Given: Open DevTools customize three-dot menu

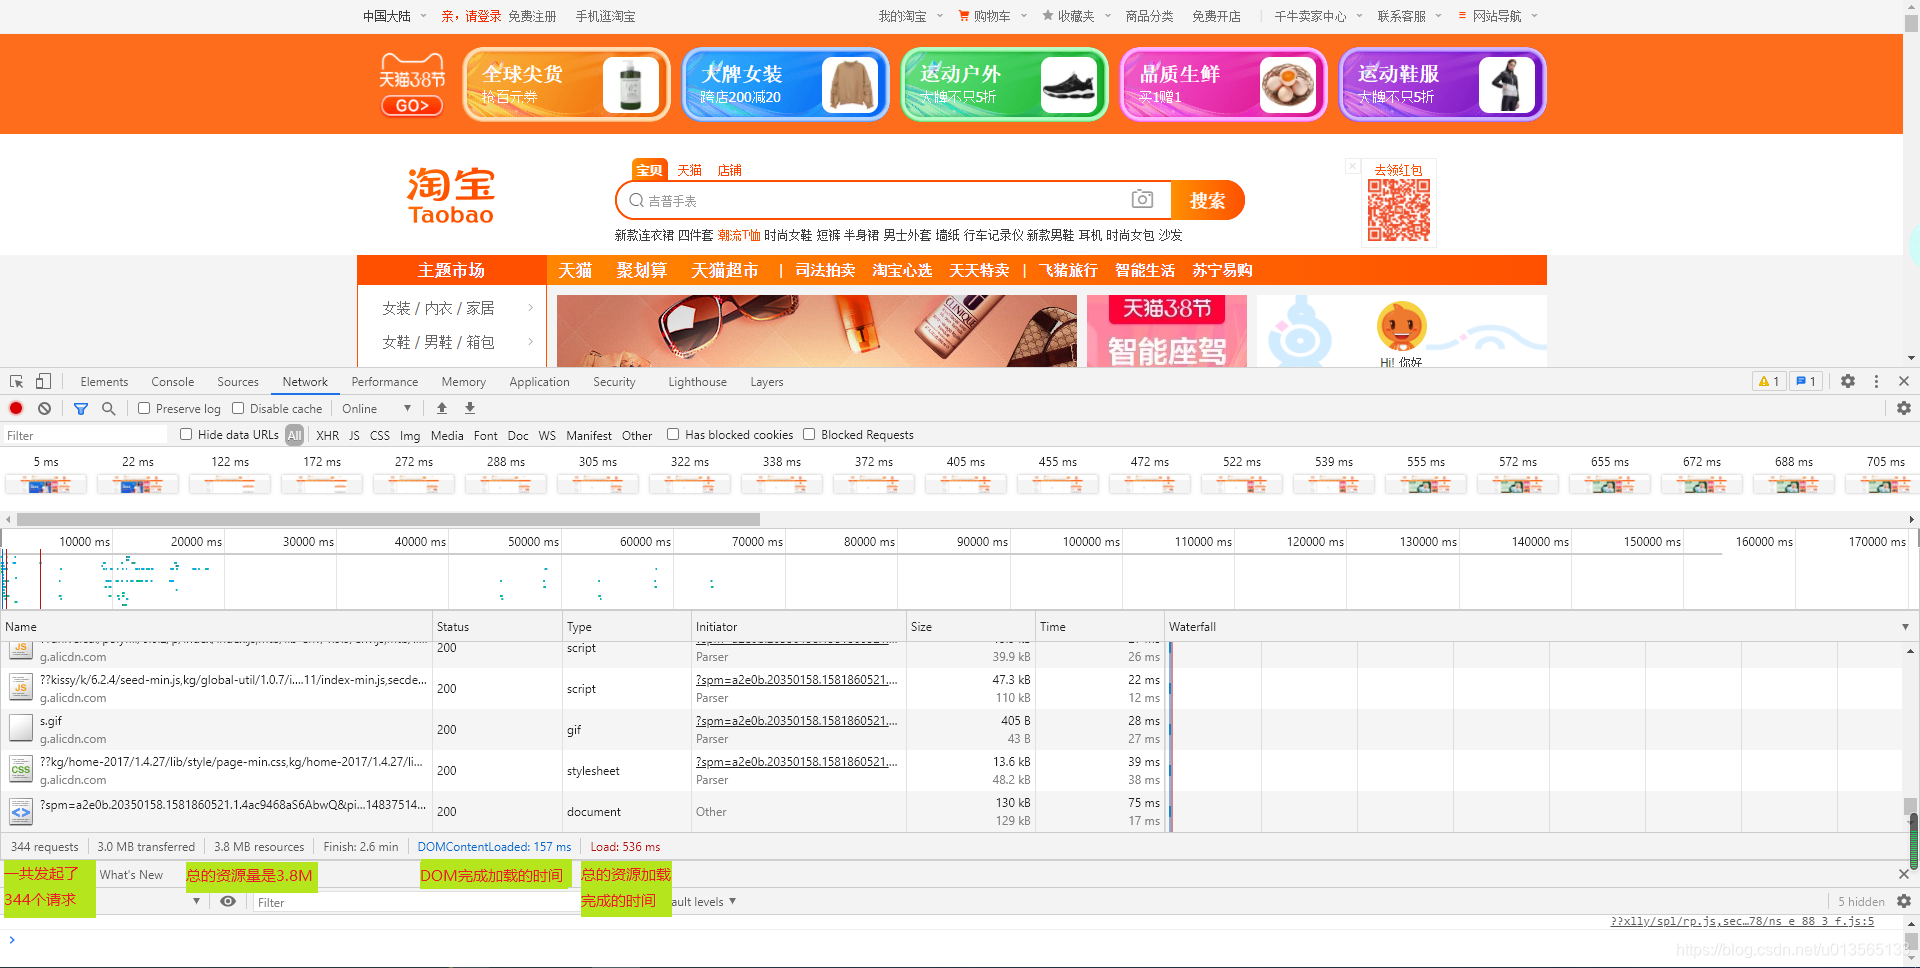Looking at the screenshot, I should tap(1876, 381).
